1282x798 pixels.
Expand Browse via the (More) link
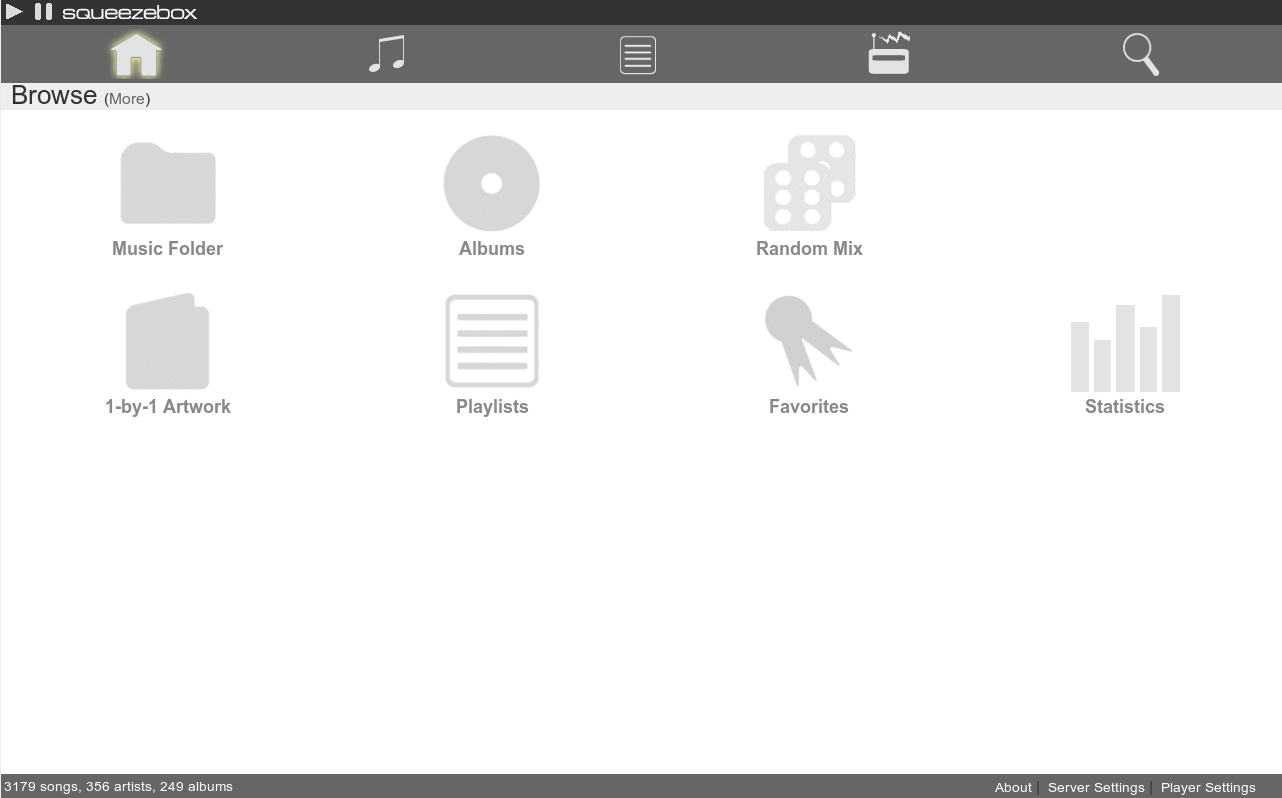pos(127,99)
